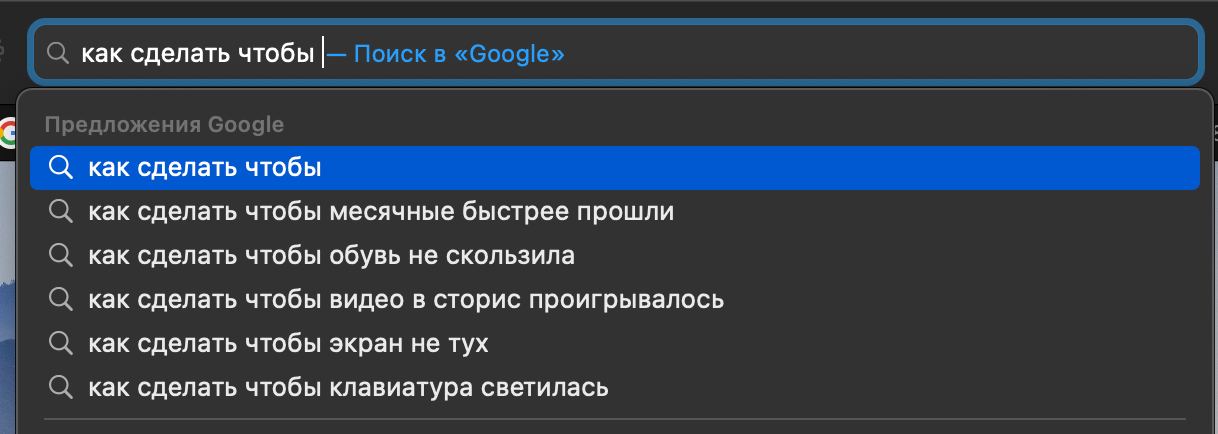This screenshot has width=1218, height=434.
Task: Click magnifier icon next to «месячные быстрее прошли» suggestion
Action: (61, 212)
